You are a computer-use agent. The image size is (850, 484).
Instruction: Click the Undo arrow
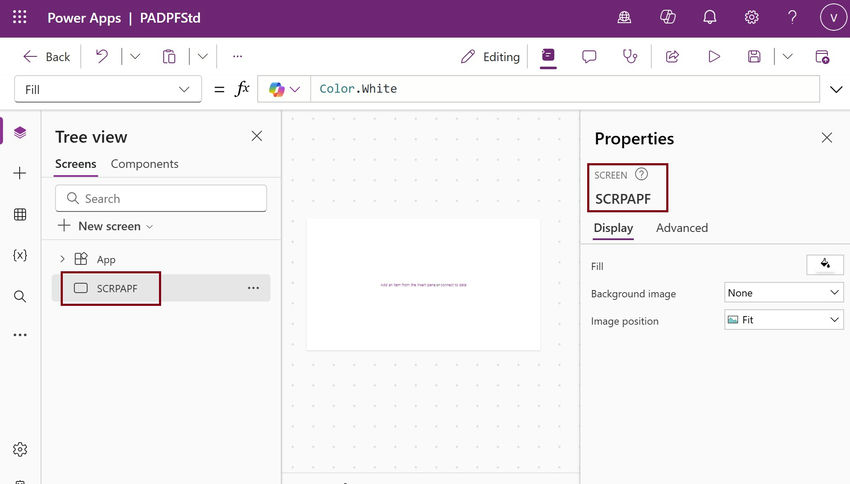(x=101, y=56)
